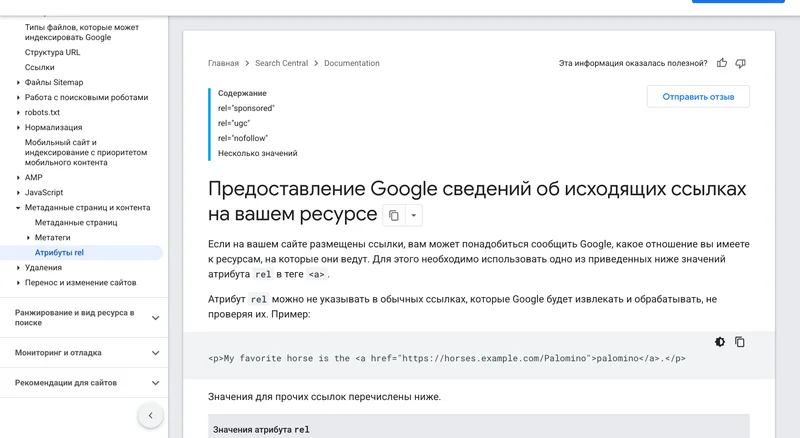
Task: Open dropdown arrow beside copy page icon
Action: (x=414, y=215)
